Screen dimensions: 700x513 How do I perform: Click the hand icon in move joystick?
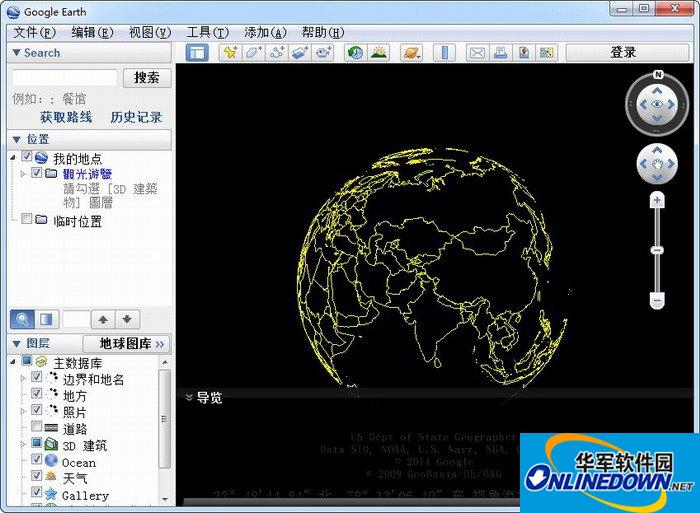coord(657,164)
